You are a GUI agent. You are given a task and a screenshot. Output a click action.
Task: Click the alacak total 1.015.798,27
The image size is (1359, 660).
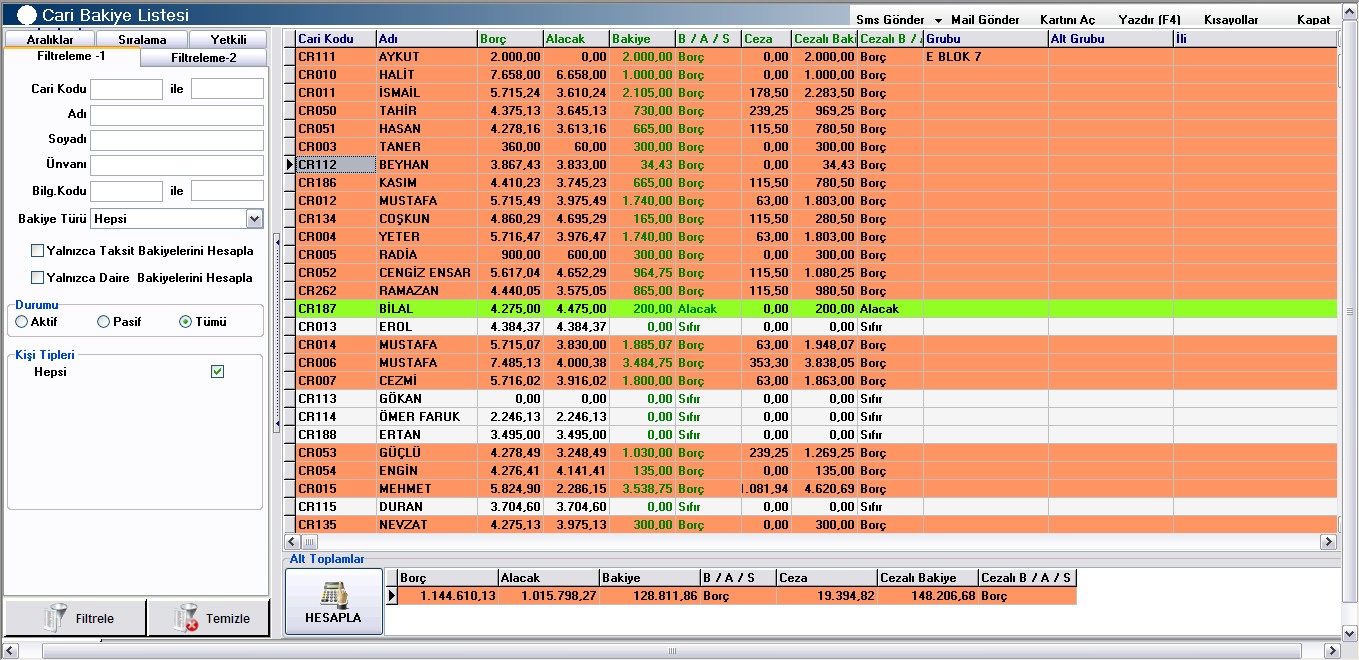pos(559,596)
